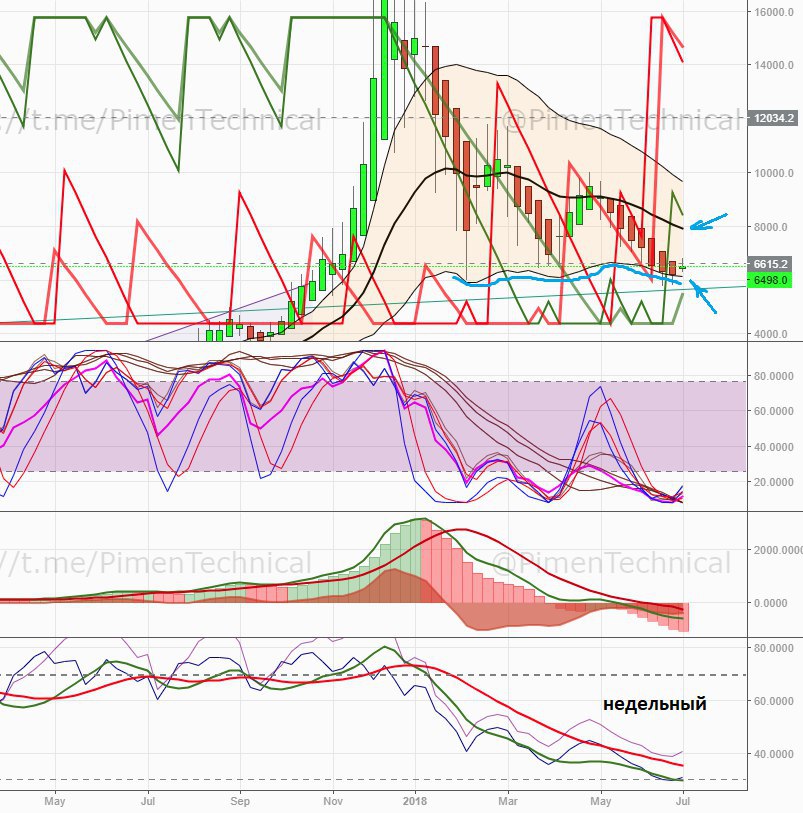This screenshot has height=813, width=803.
Task: Click the '2018' time axis label
Action: click(x=415, y=801)
